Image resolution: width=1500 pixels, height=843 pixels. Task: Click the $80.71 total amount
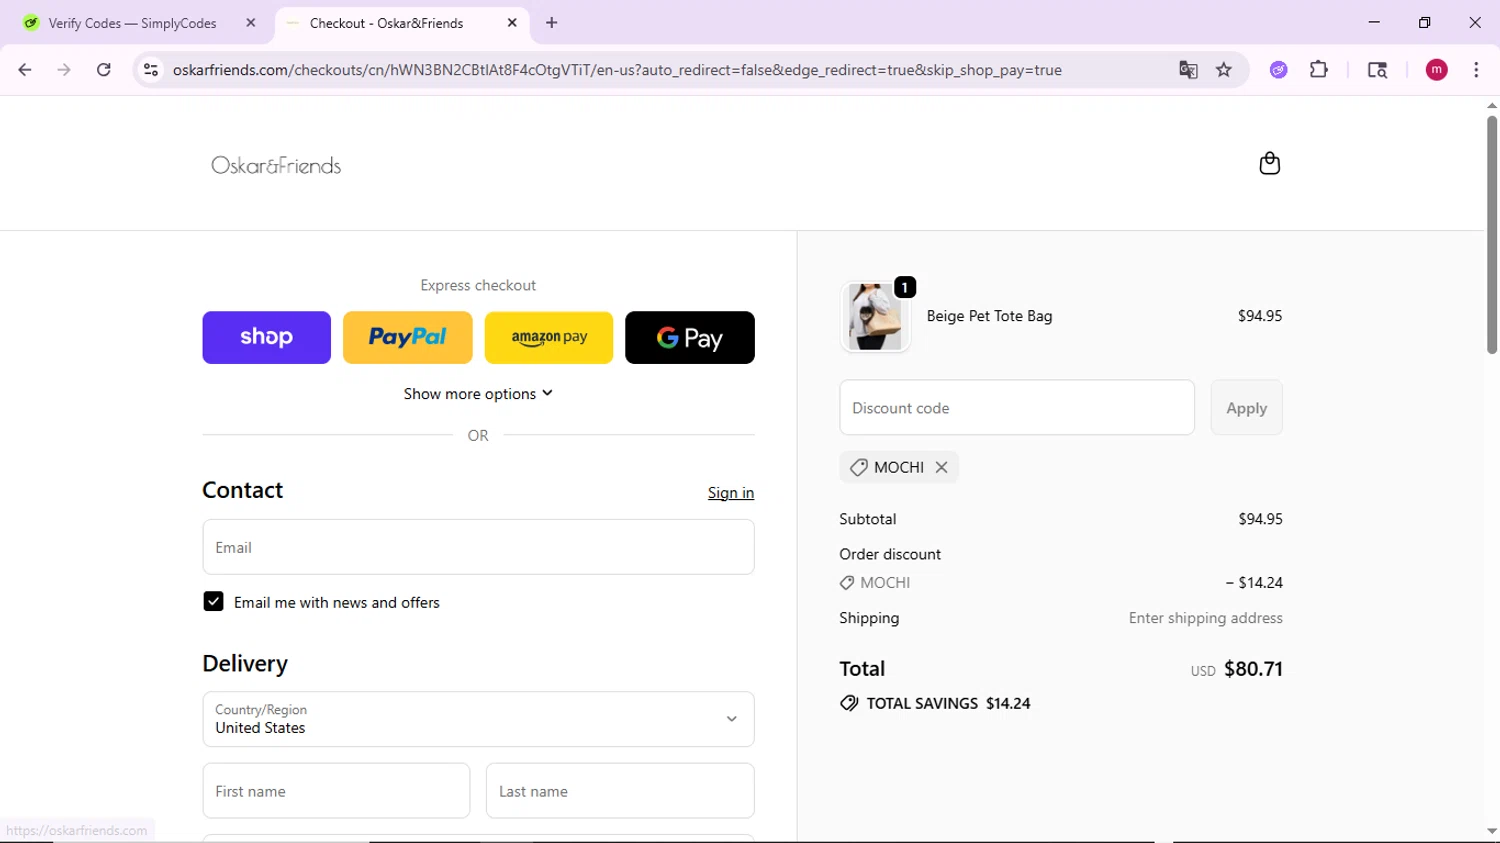pyautogui.click(x=1253, y=669)
